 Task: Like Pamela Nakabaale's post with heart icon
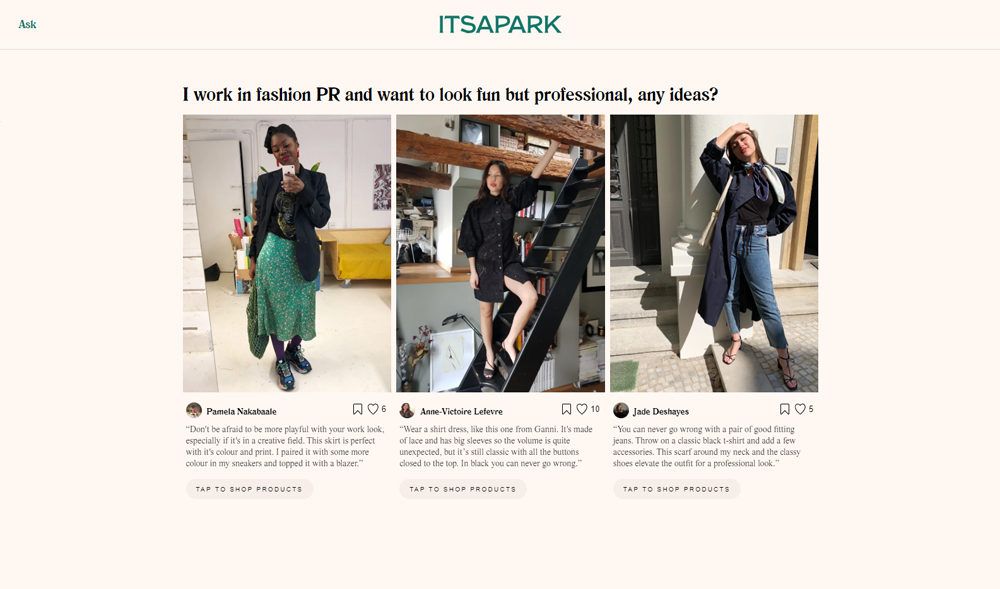pyautogui.click(x=373, y=409)
